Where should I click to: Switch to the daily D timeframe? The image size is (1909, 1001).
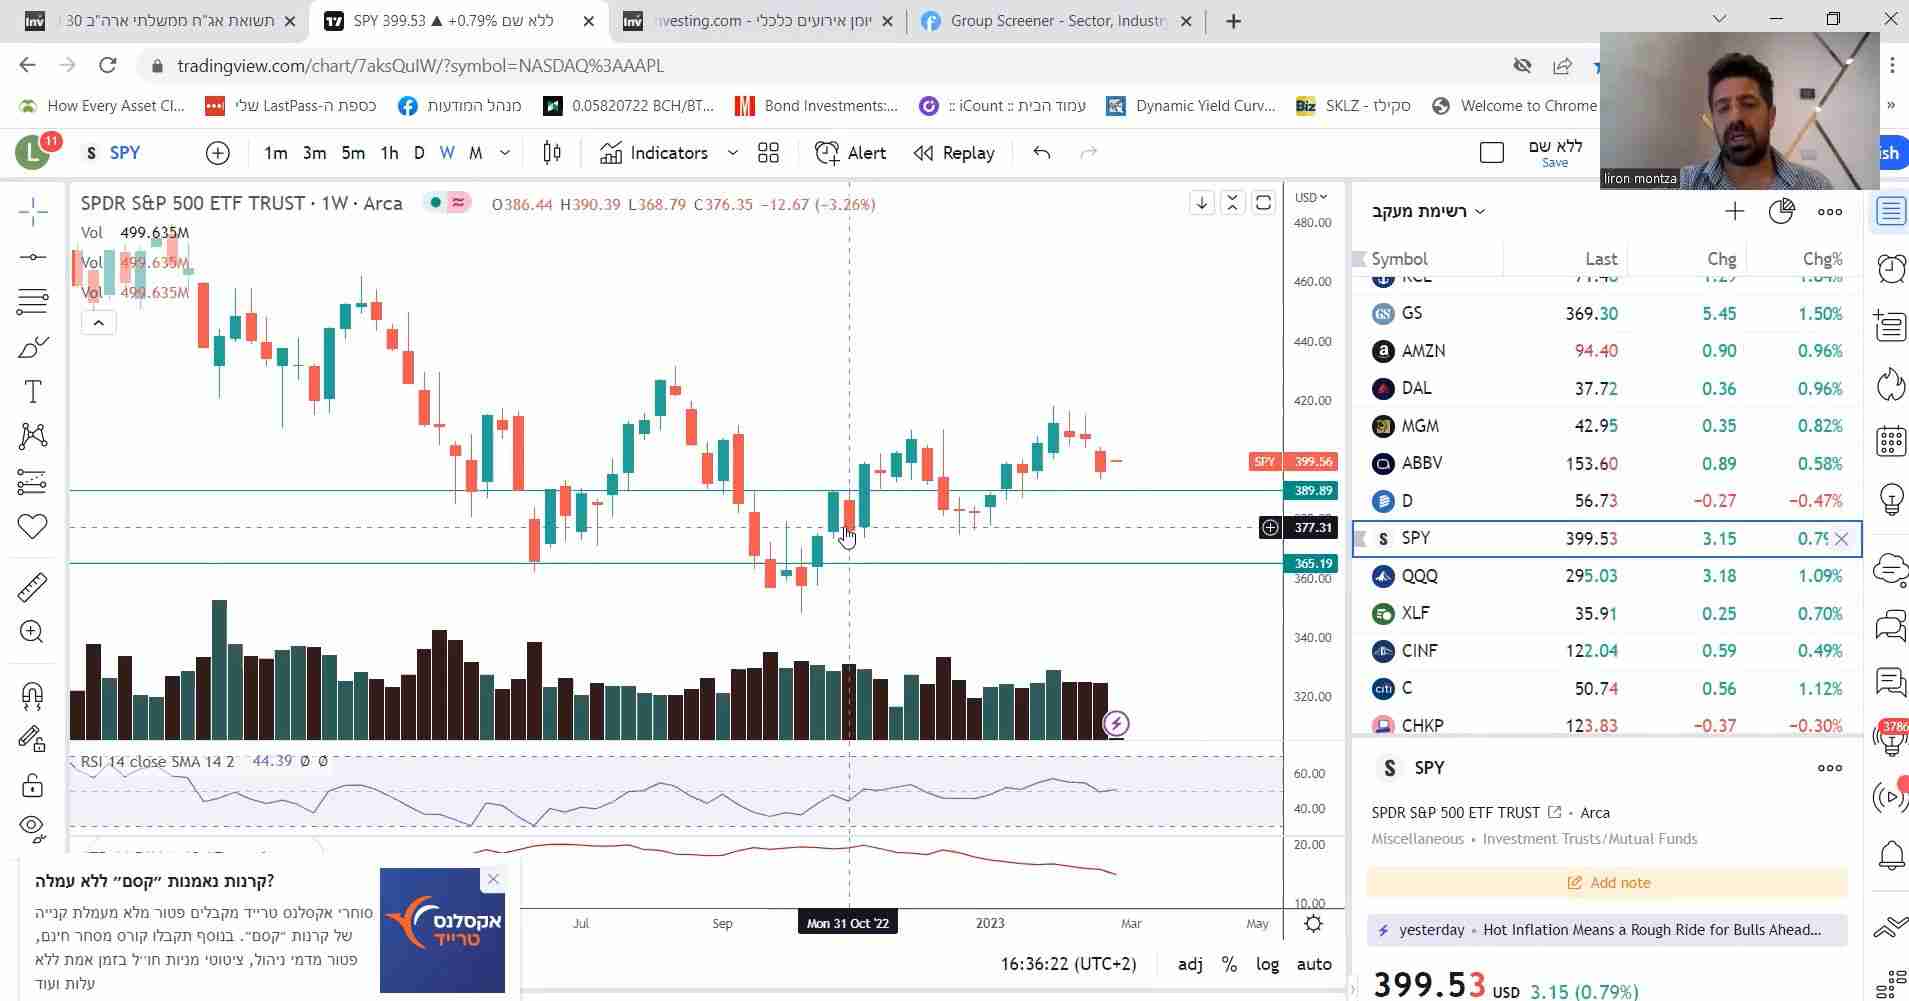pyautogui.click(x=419, y=153)
